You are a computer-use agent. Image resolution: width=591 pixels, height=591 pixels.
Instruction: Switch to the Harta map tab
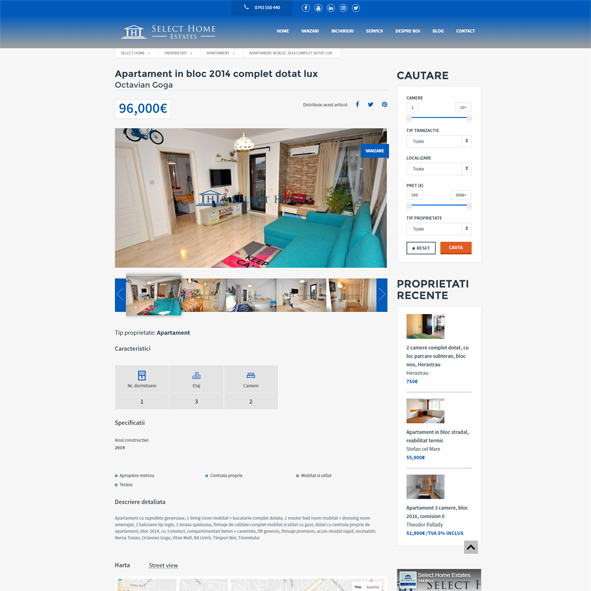click(x=122, y=565)
